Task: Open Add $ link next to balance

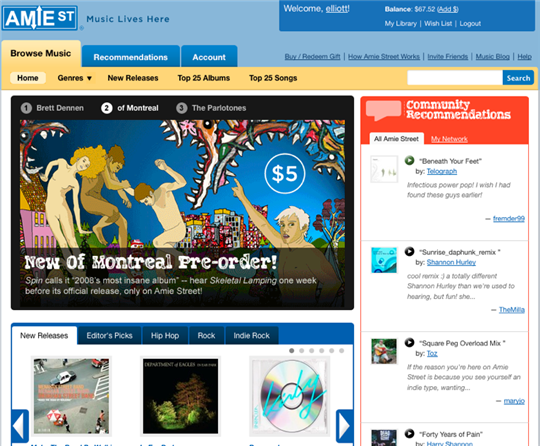Action: (x=448, y=9)
